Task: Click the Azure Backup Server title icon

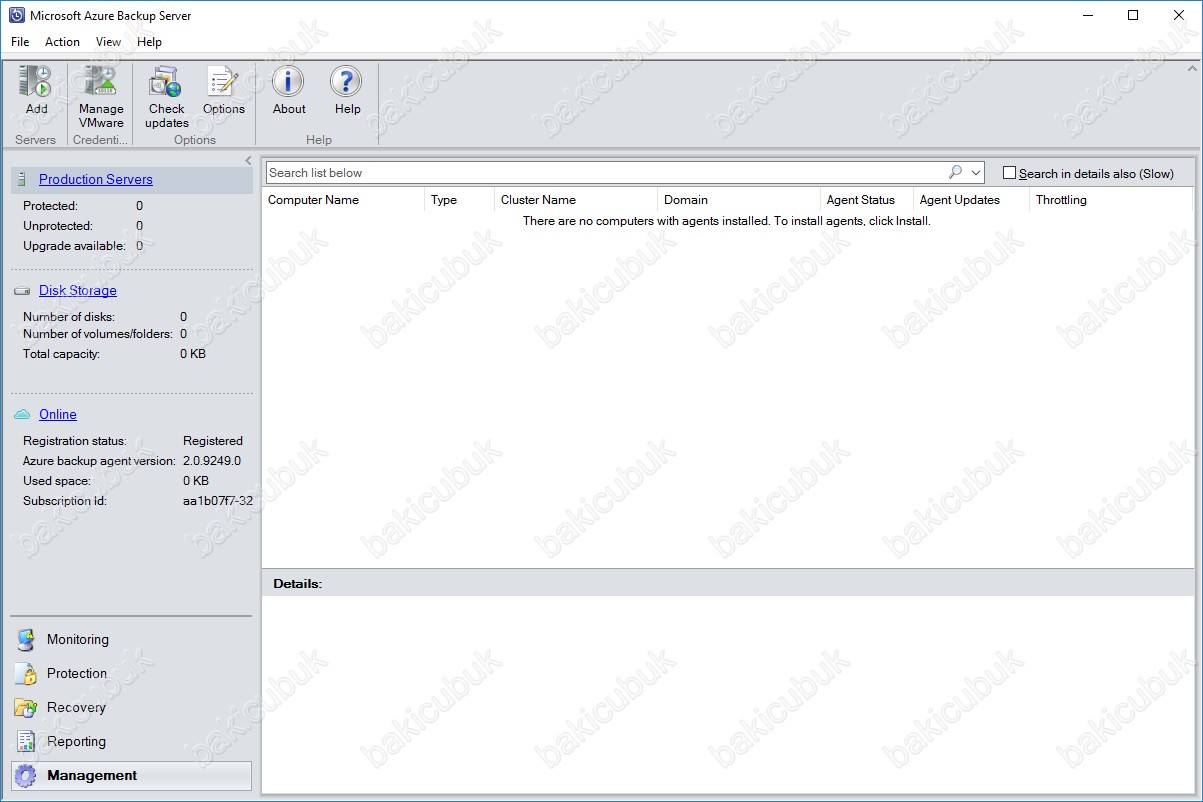Action: 15,16
